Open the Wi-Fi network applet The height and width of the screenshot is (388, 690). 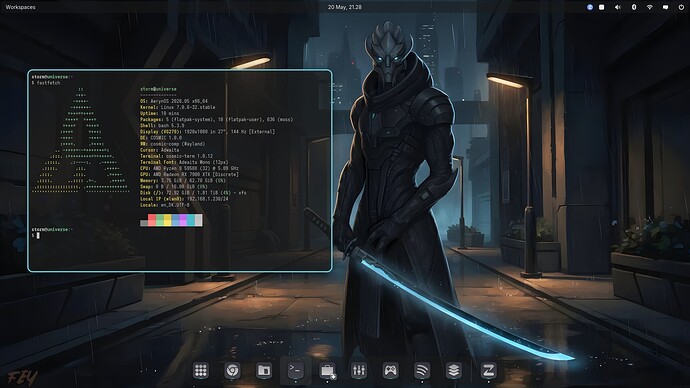point(650,7)
